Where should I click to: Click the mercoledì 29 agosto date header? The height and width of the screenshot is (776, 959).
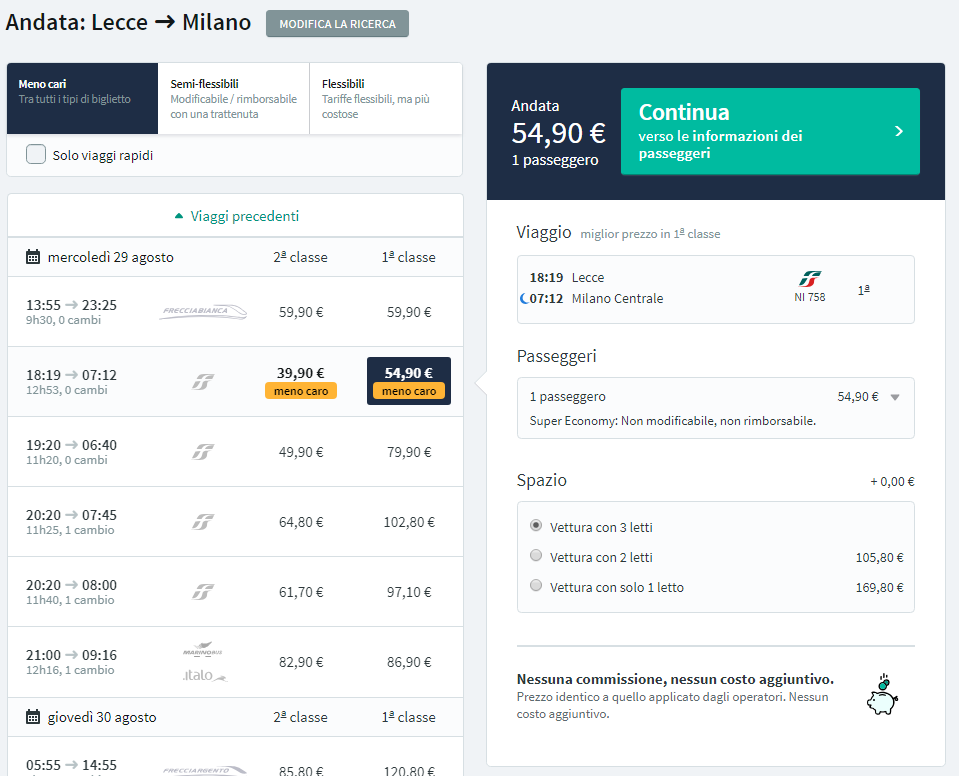click(x=110, y=257)
